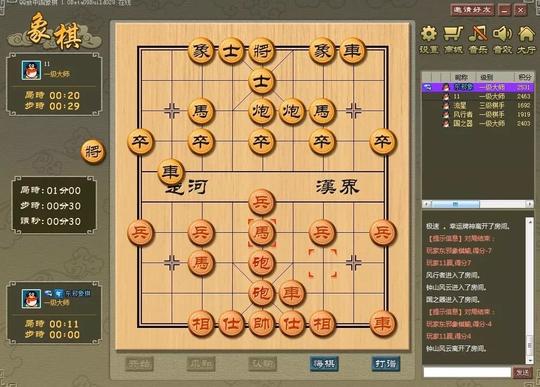The height and width of the screenshot is (387, 540).
Task: Select the advanced red 兵 at the river
Action: click(x=261, y=202)
